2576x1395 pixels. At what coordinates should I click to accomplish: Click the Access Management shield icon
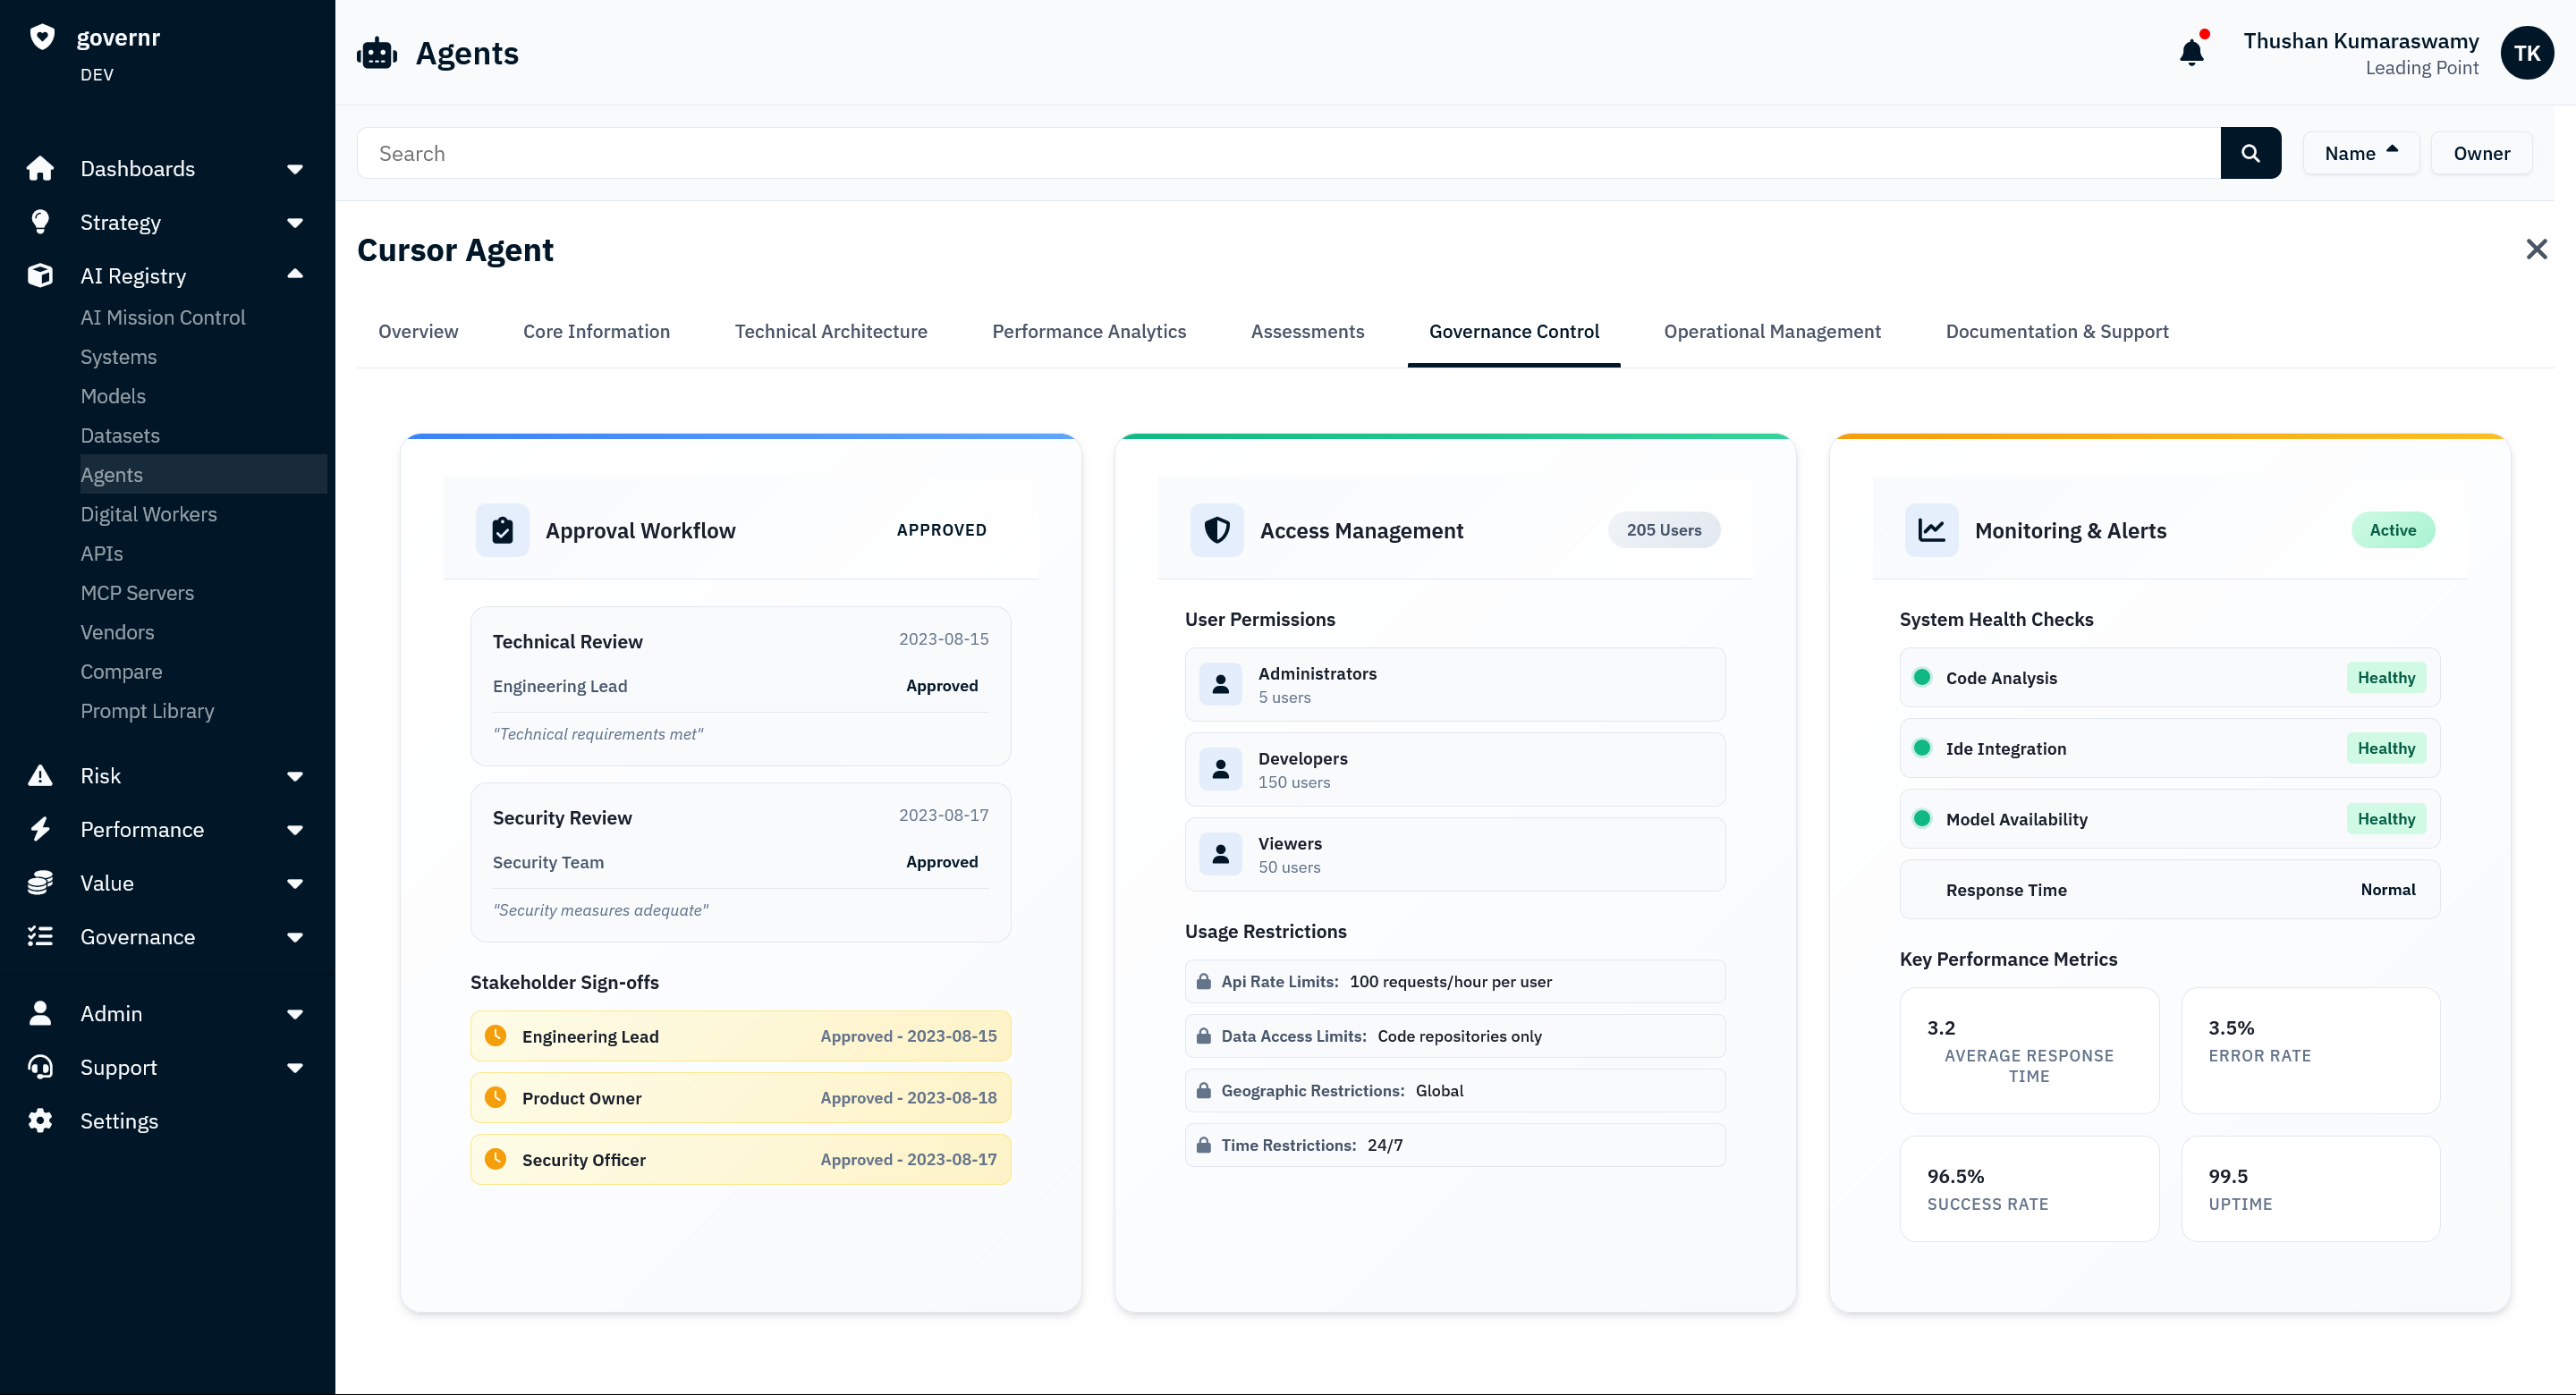pyautogui.click(x=1216, y=530)
